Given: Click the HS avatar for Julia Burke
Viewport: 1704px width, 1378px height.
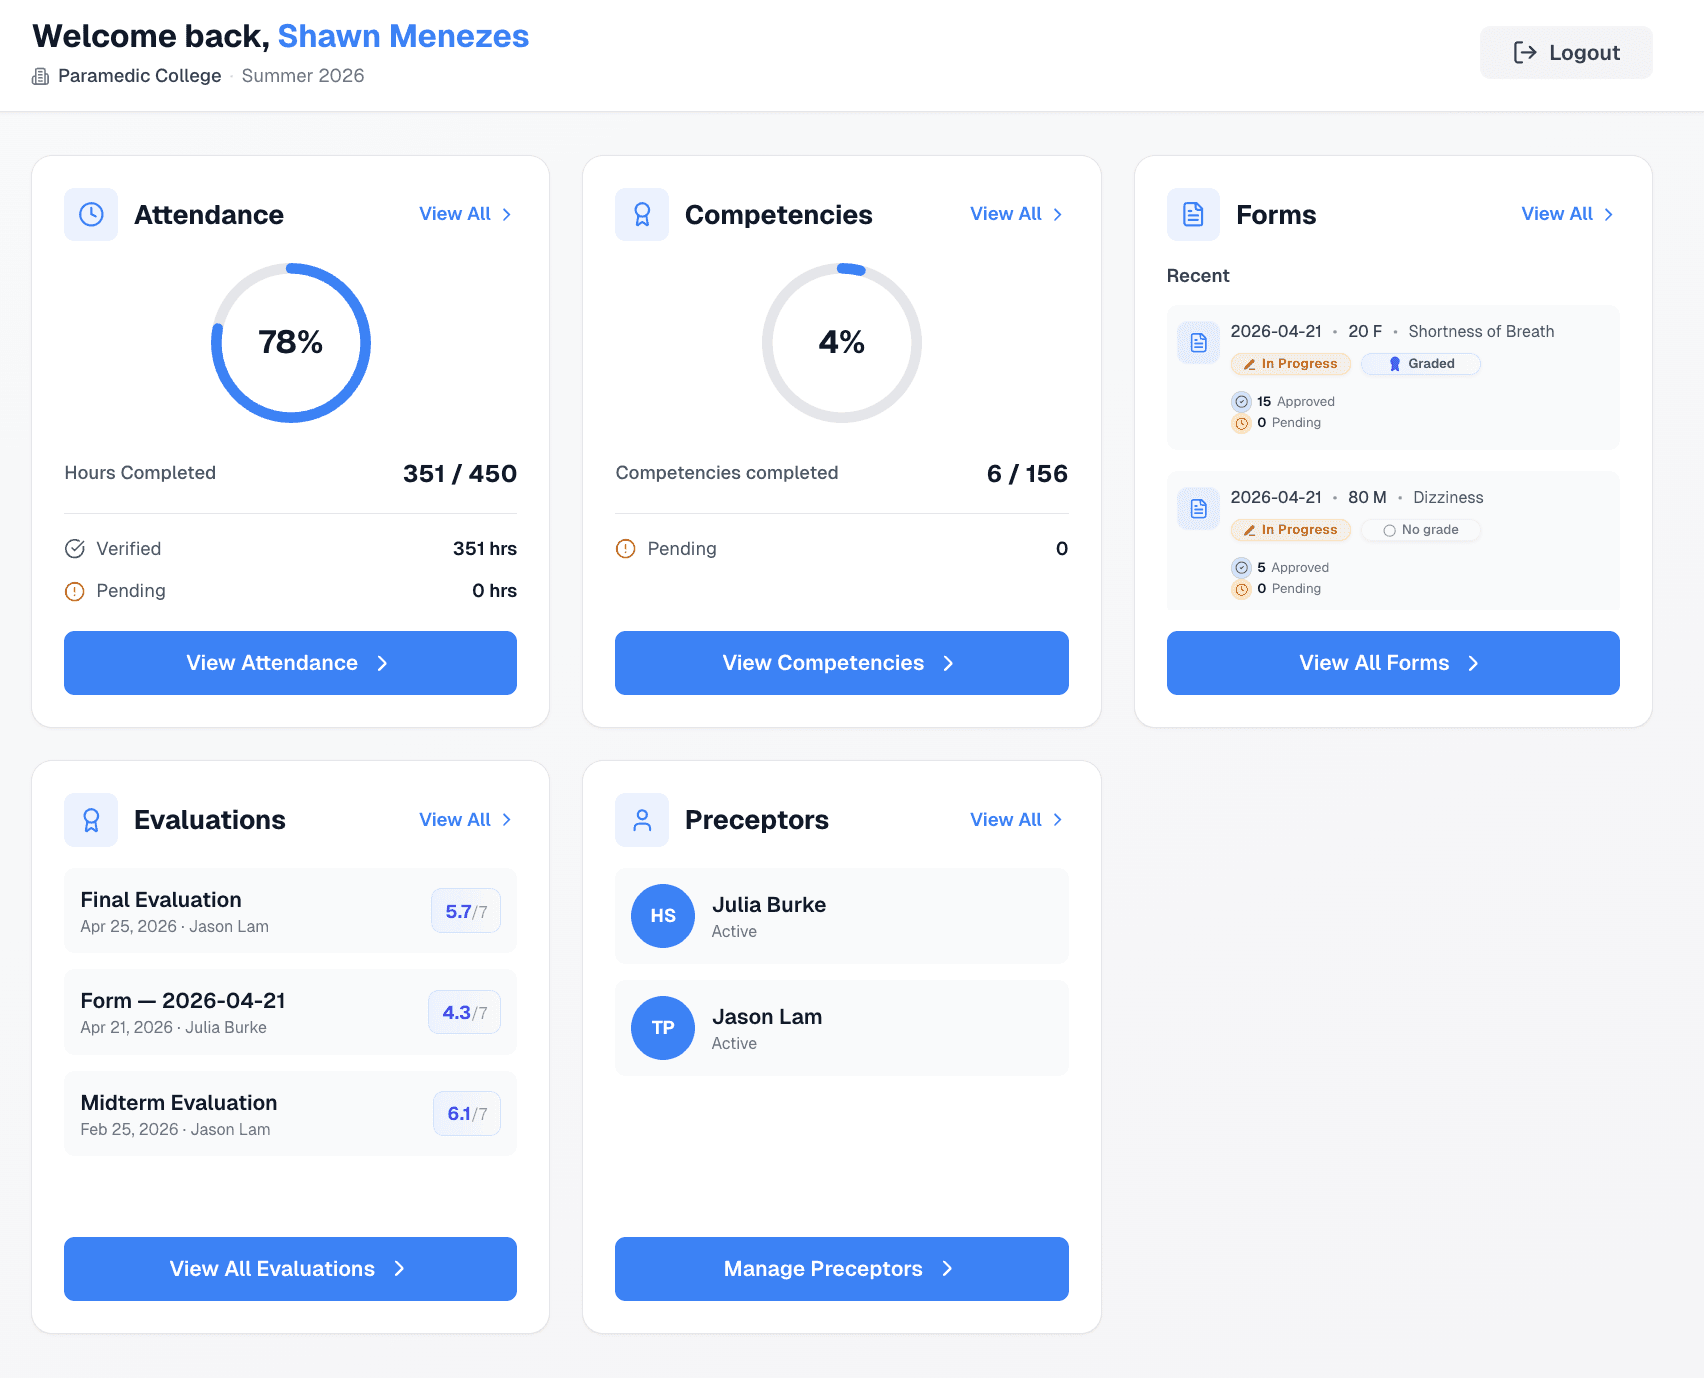Looking at the screenshot, I should (x=663, y=916).
